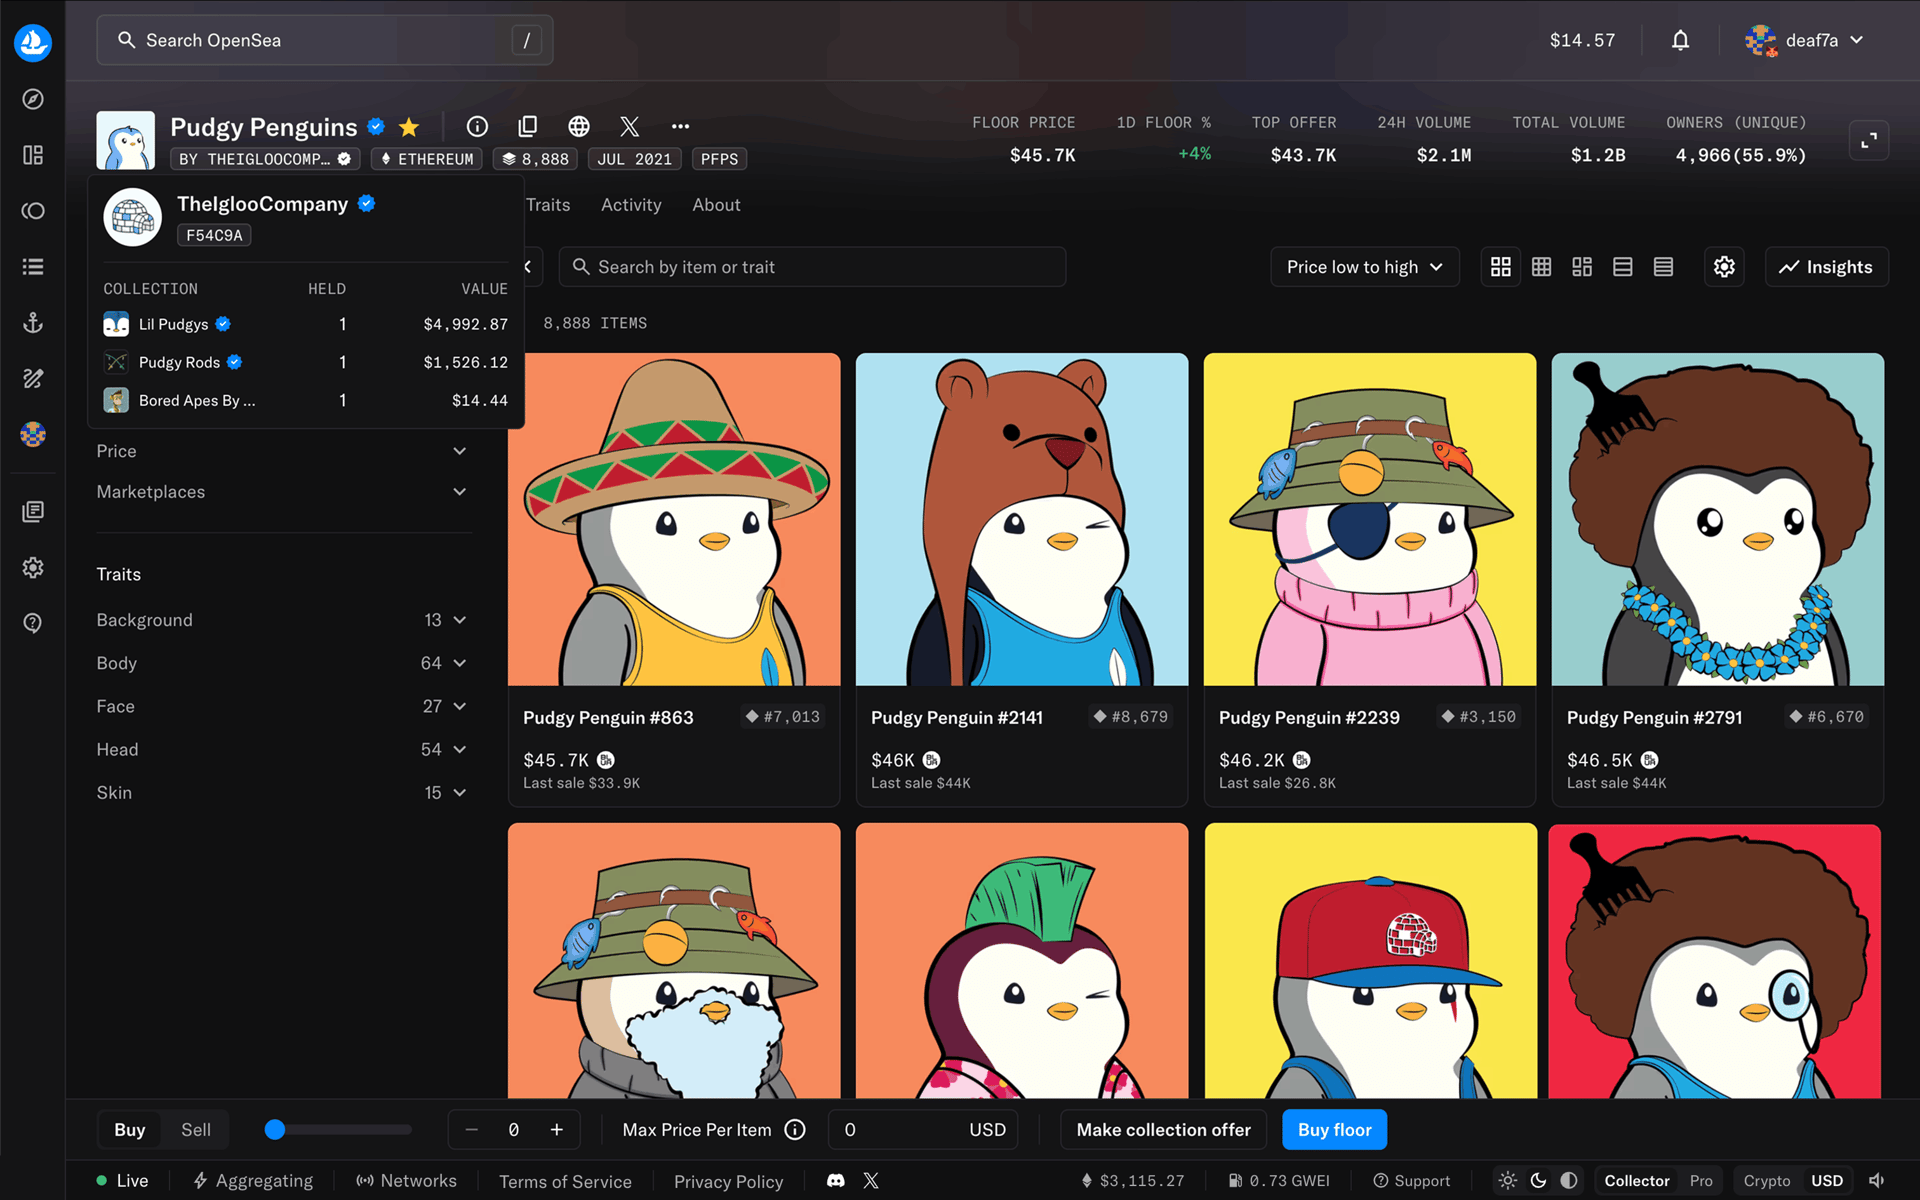The height and width of the screenshot is (1200, 1920).
Task: Switch to list view icon
Action: (1623, 267)
